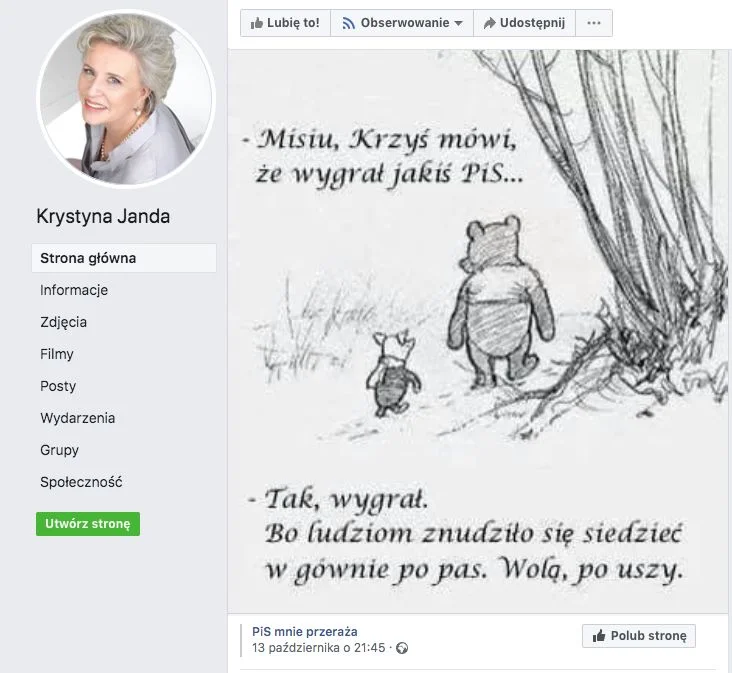Click the Krystyna Janda page name
Viewport: 732px width, 673px height.
tap(103, 217)
